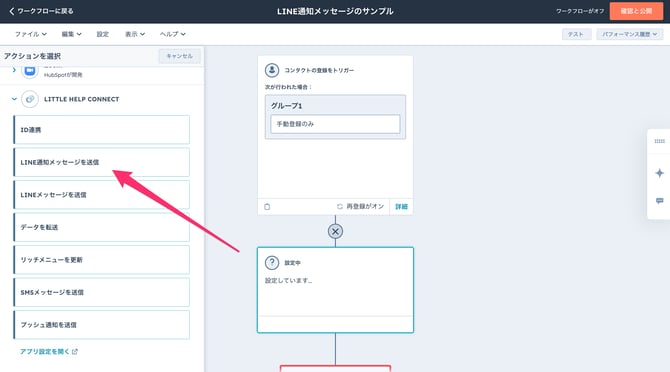This screenshot has height=372, width=670.
Task: Go back via ワークフローに戻る
Action: point(41,11)
